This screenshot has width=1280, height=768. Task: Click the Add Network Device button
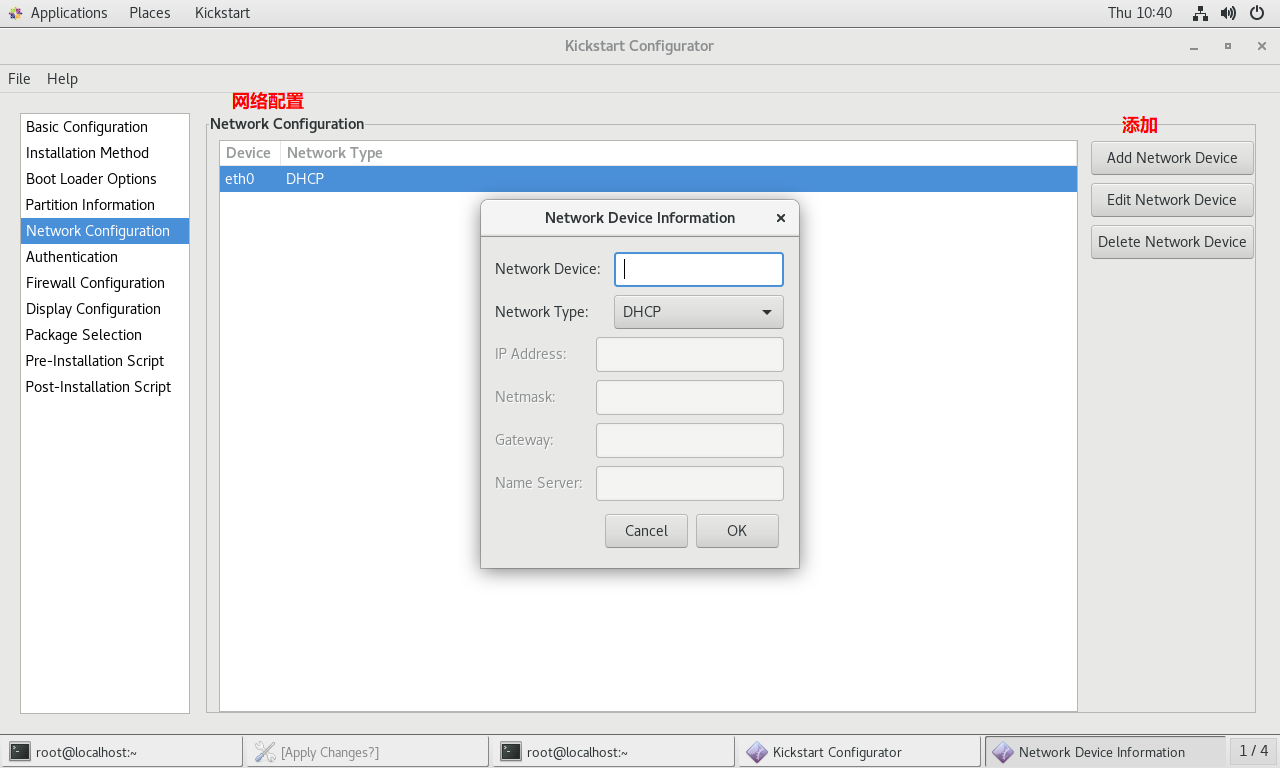1172,158
